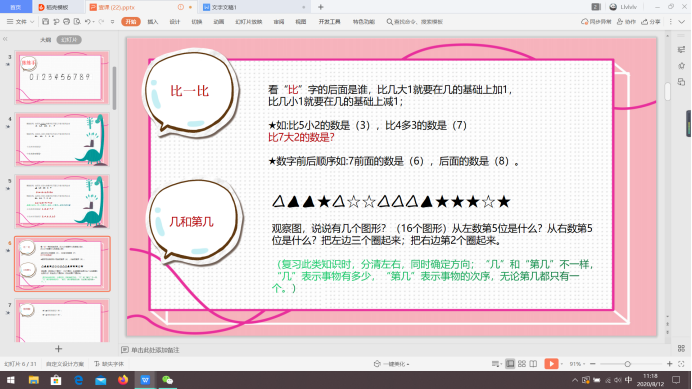Toggle to 幻灯片 thumbnail view
Viewport: 692px width, 389px height.
coord(69,40)
